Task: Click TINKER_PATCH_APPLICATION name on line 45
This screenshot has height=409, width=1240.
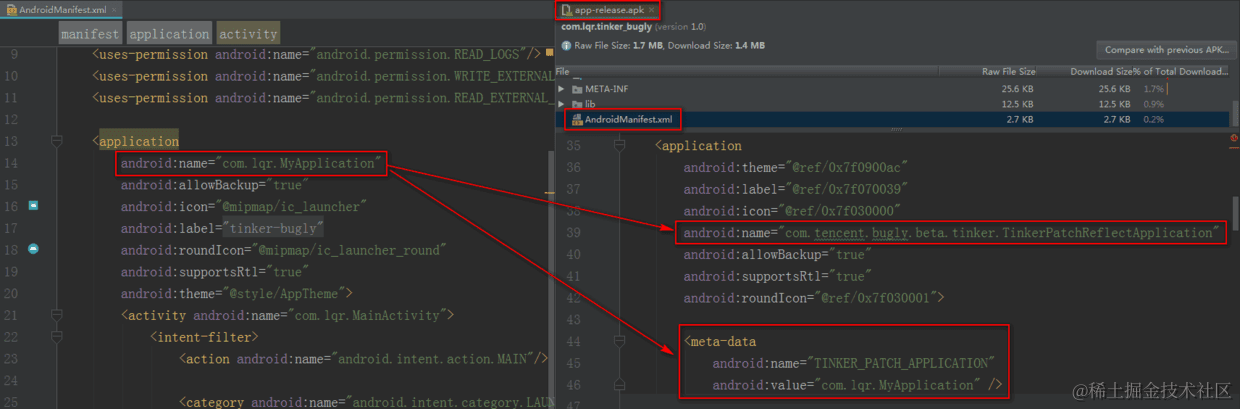Action: tap(854, 363)
